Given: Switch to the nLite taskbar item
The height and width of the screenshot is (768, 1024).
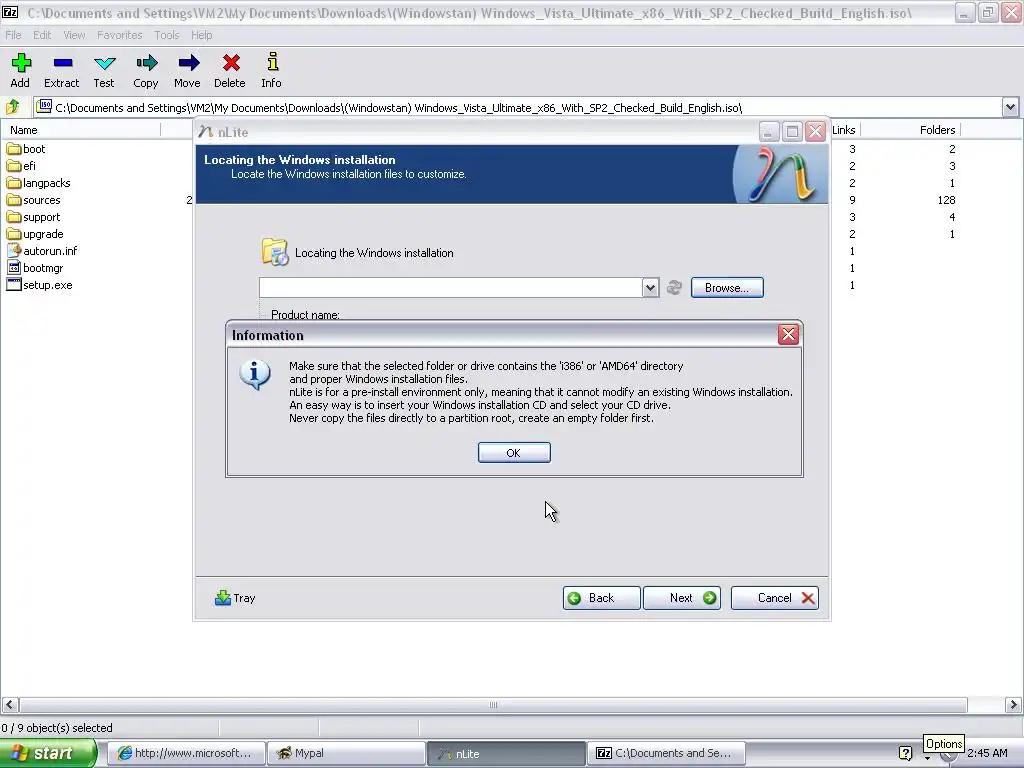Looking at the screenshot, I should coord(506,754).
